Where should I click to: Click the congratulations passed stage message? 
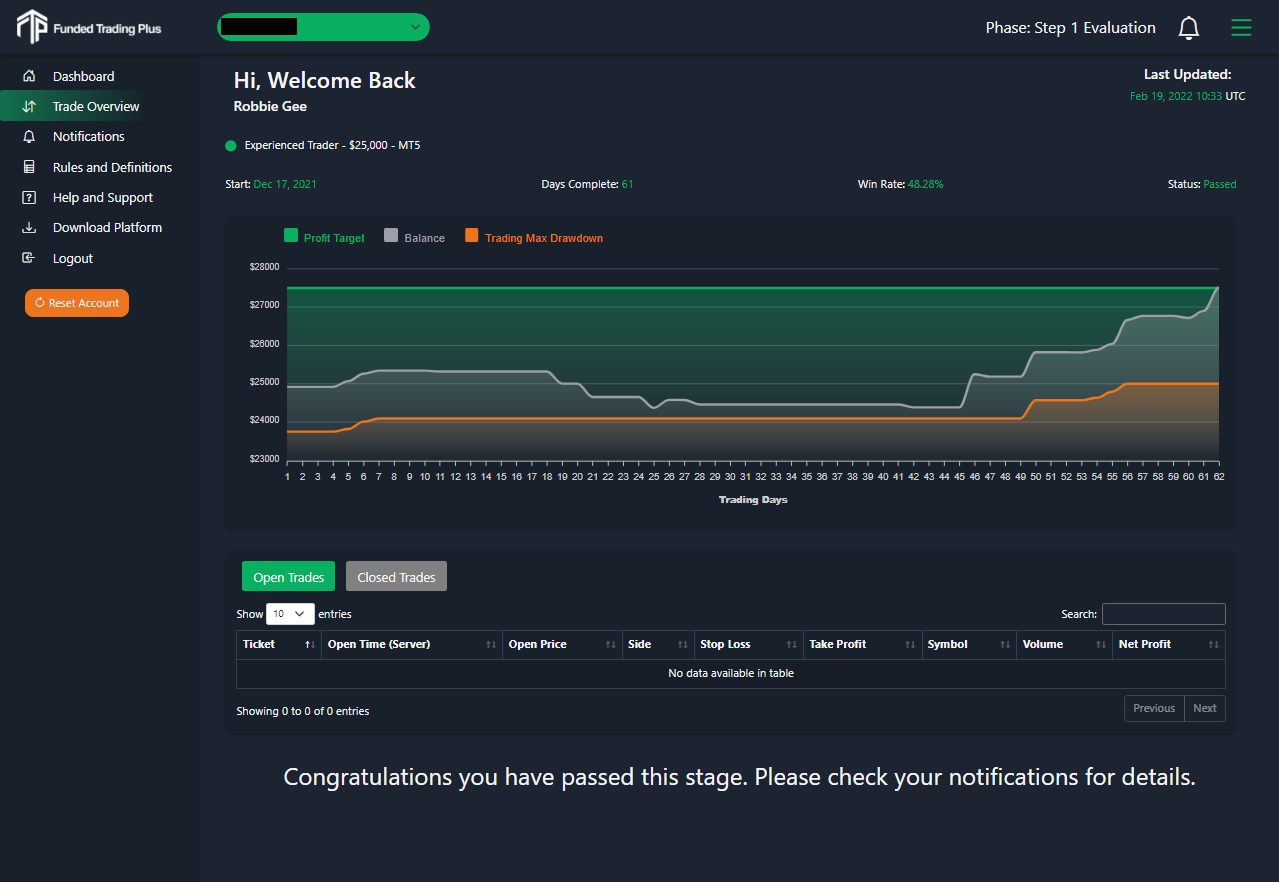pyautogui.click(x=739, y=777)
